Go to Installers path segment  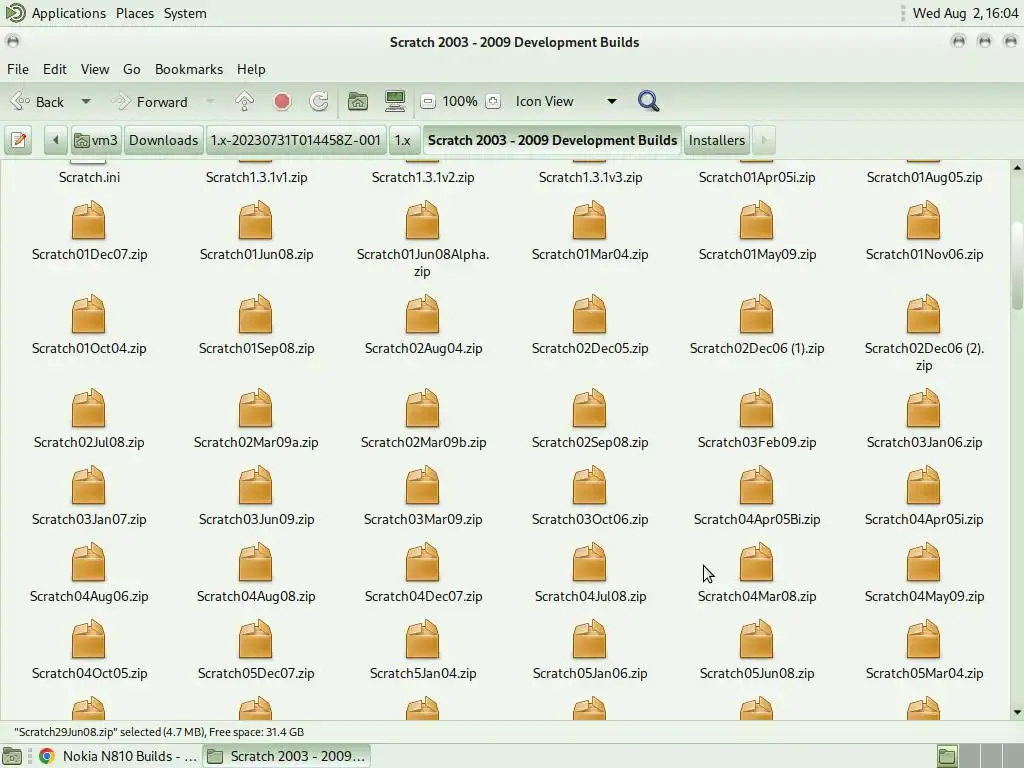tap(716, 140)
